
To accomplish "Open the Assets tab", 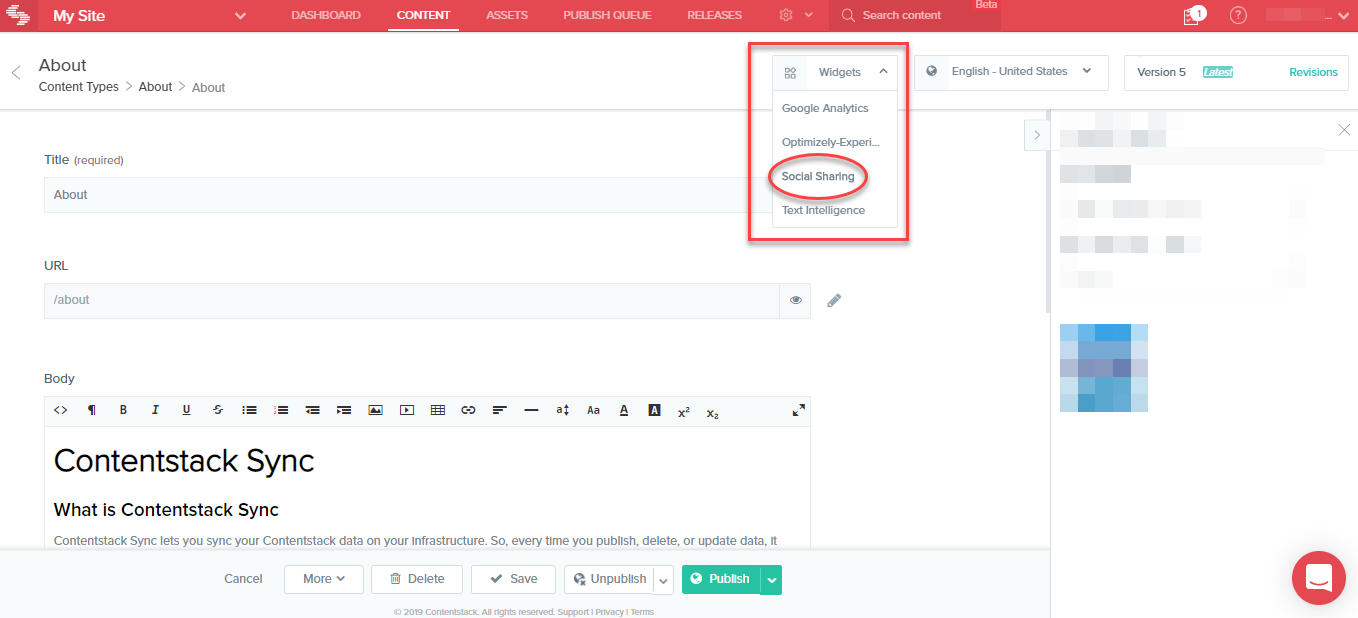I will tap(507, 15).
